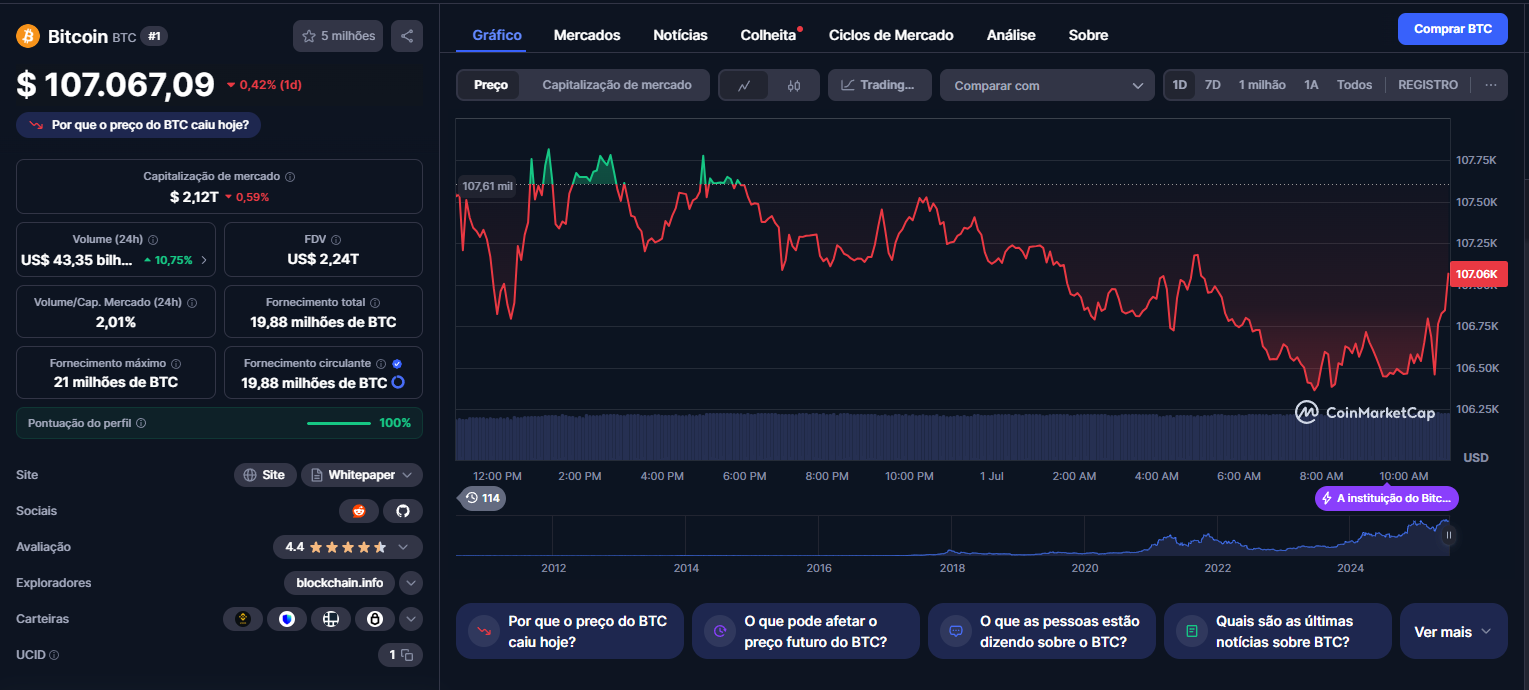The height and width of the screenshot is (690, 1529).
Task: Open the Mercados tab
Action: 587,35
